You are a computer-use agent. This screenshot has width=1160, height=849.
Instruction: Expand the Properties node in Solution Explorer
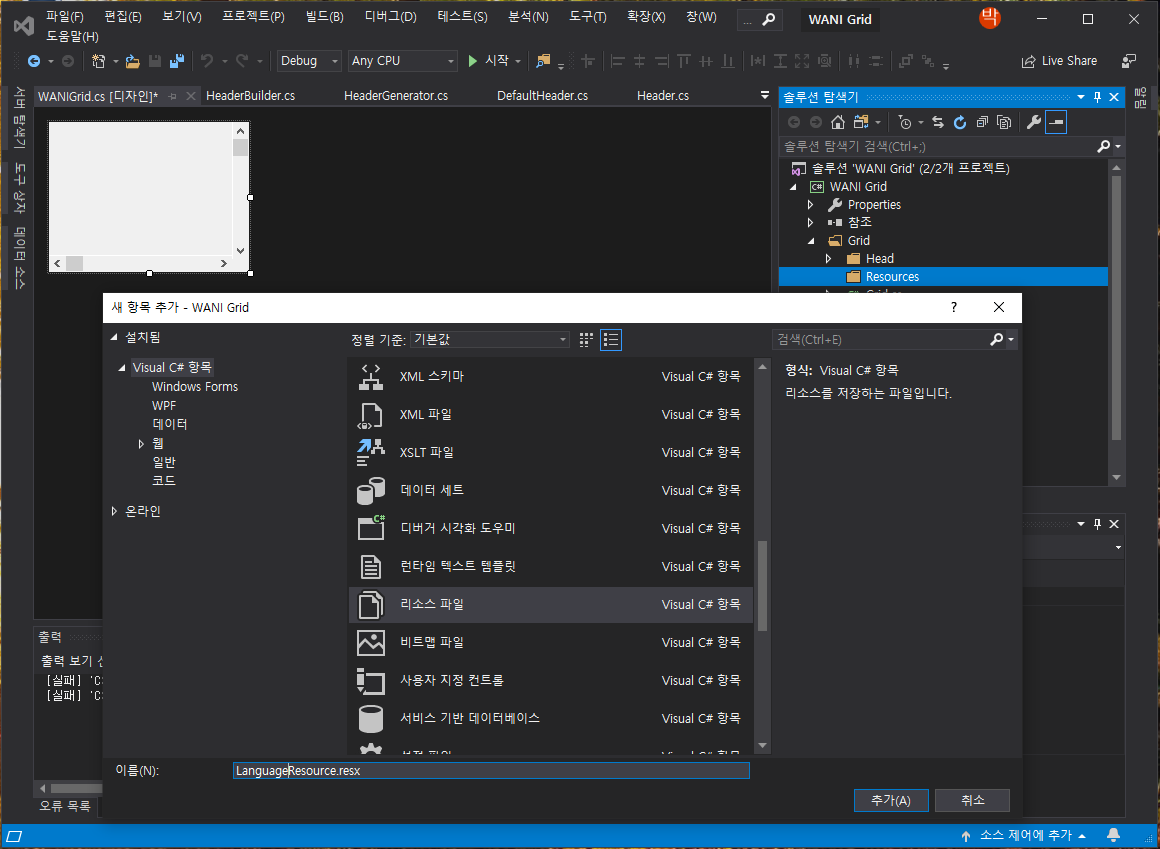(x=810, y=205)
